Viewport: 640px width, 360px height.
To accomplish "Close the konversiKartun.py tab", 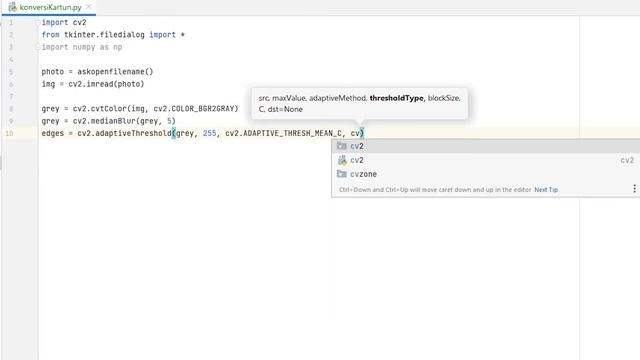I will (x=89, y=7).
